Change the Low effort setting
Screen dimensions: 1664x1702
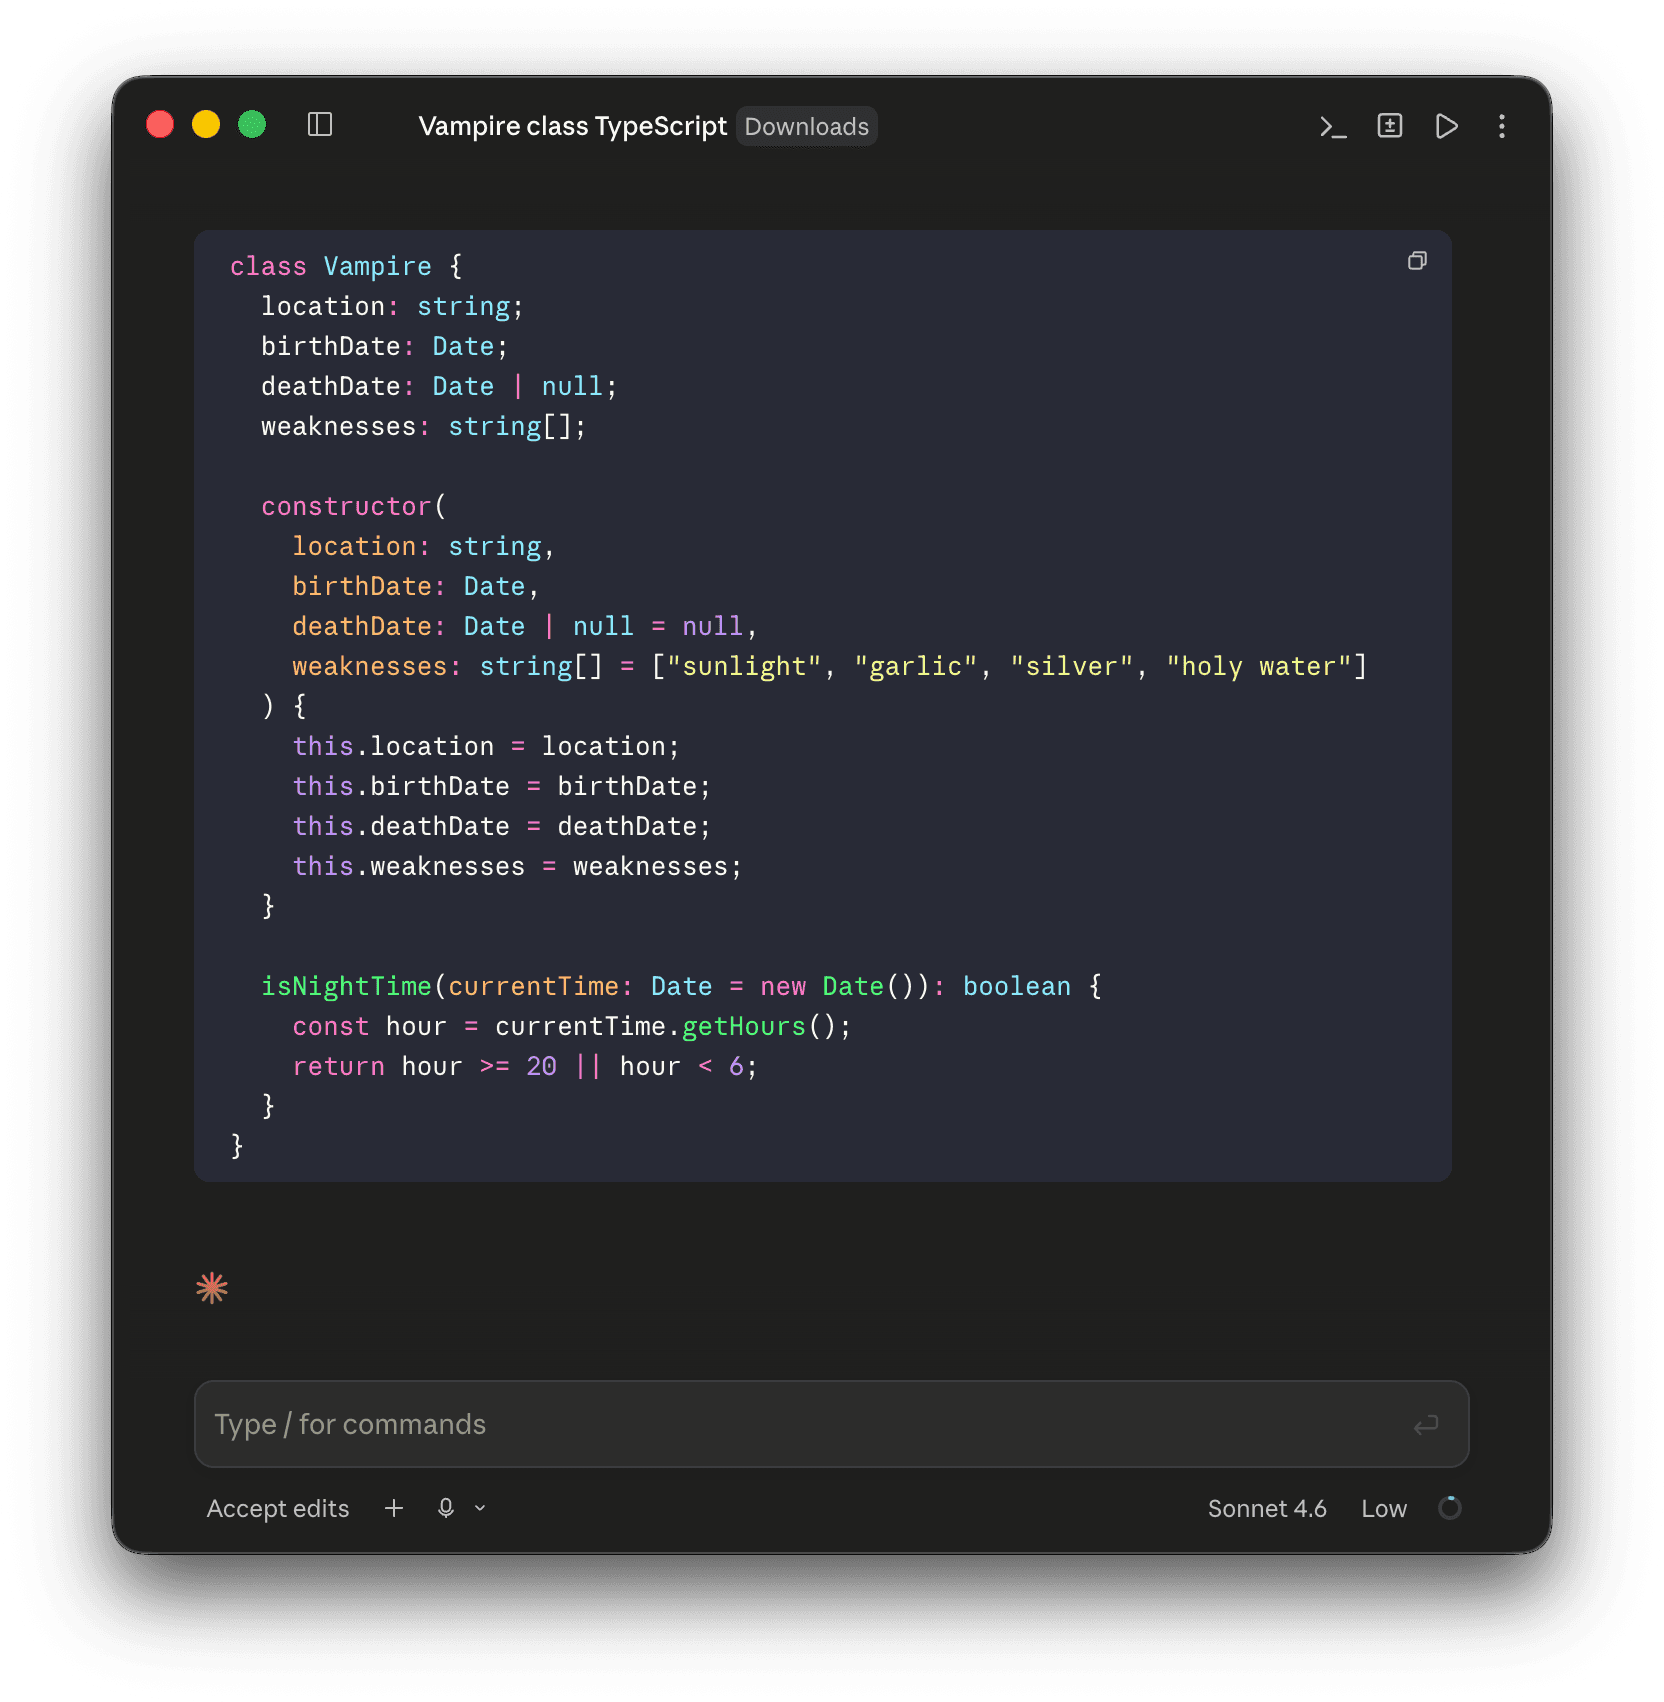(x=1384, y=1508)
